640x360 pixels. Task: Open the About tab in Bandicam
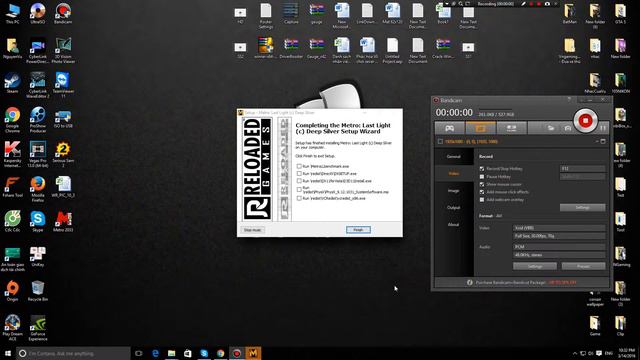click(453, 224)
